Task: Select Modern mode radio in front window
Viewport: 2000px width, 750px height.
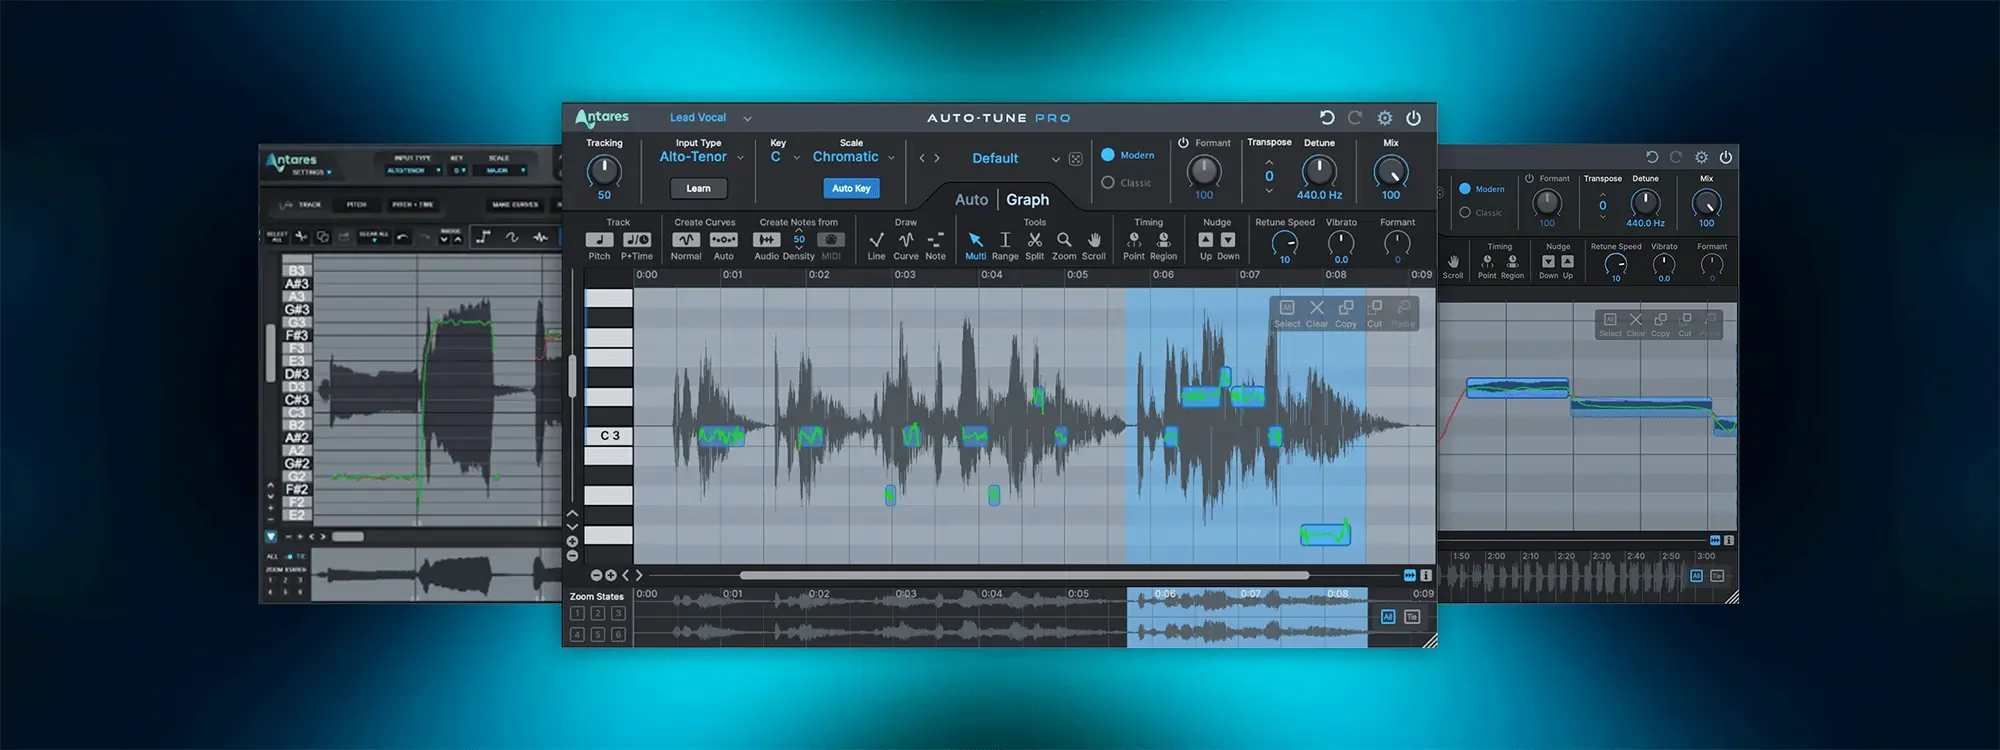Action: (1108, 155)
